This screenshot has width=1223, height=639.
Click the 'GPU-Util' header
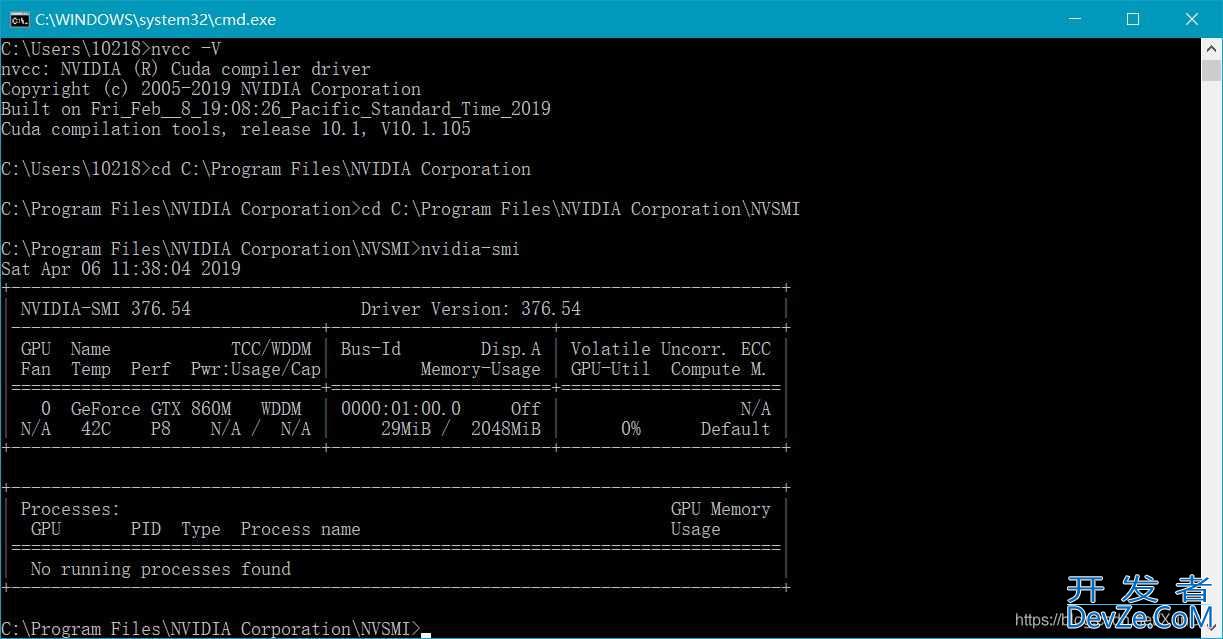pyautogui.click(x=611, y=369)
